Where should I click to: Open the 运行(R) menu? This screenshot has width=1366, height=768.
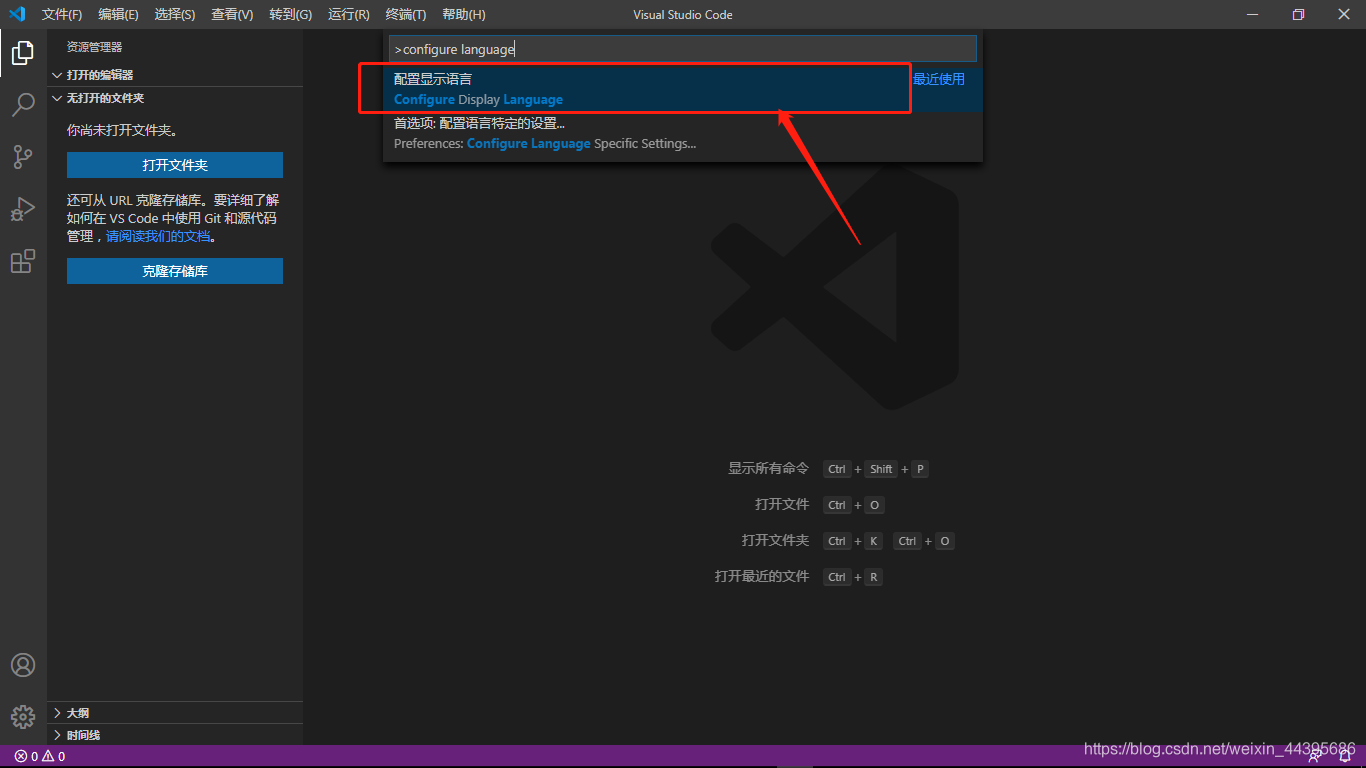pos(348,14)
